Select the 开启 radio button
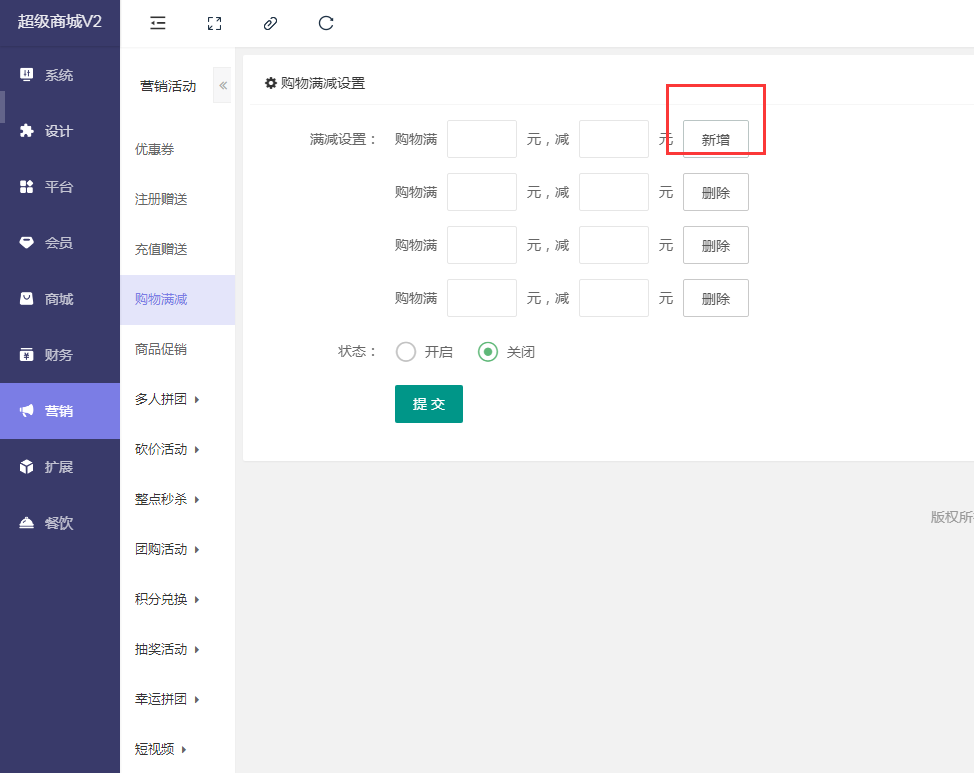Image resolution: width=974 pixels, height=773 pixels. tap(406, 352)
